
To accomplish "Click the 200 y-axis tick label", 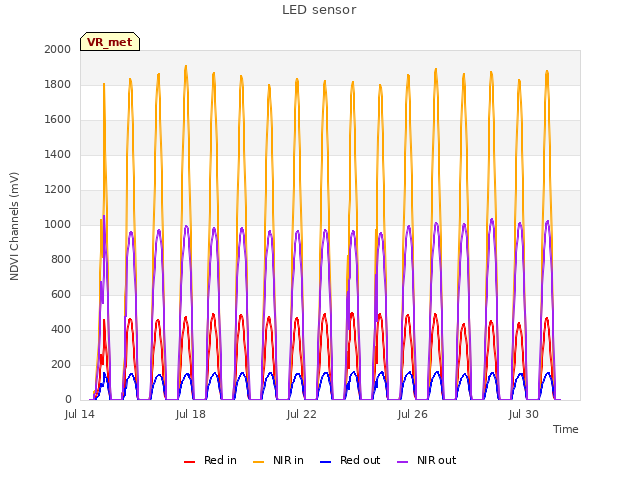I will click(x=61, y=364).
